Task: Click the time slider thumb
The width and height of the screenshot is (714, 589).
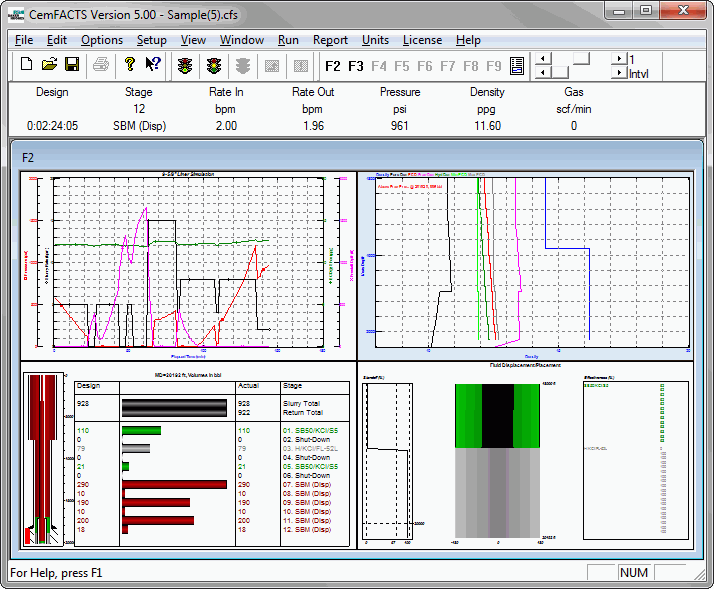Action: pyautogui.click(x=581, y=59)
